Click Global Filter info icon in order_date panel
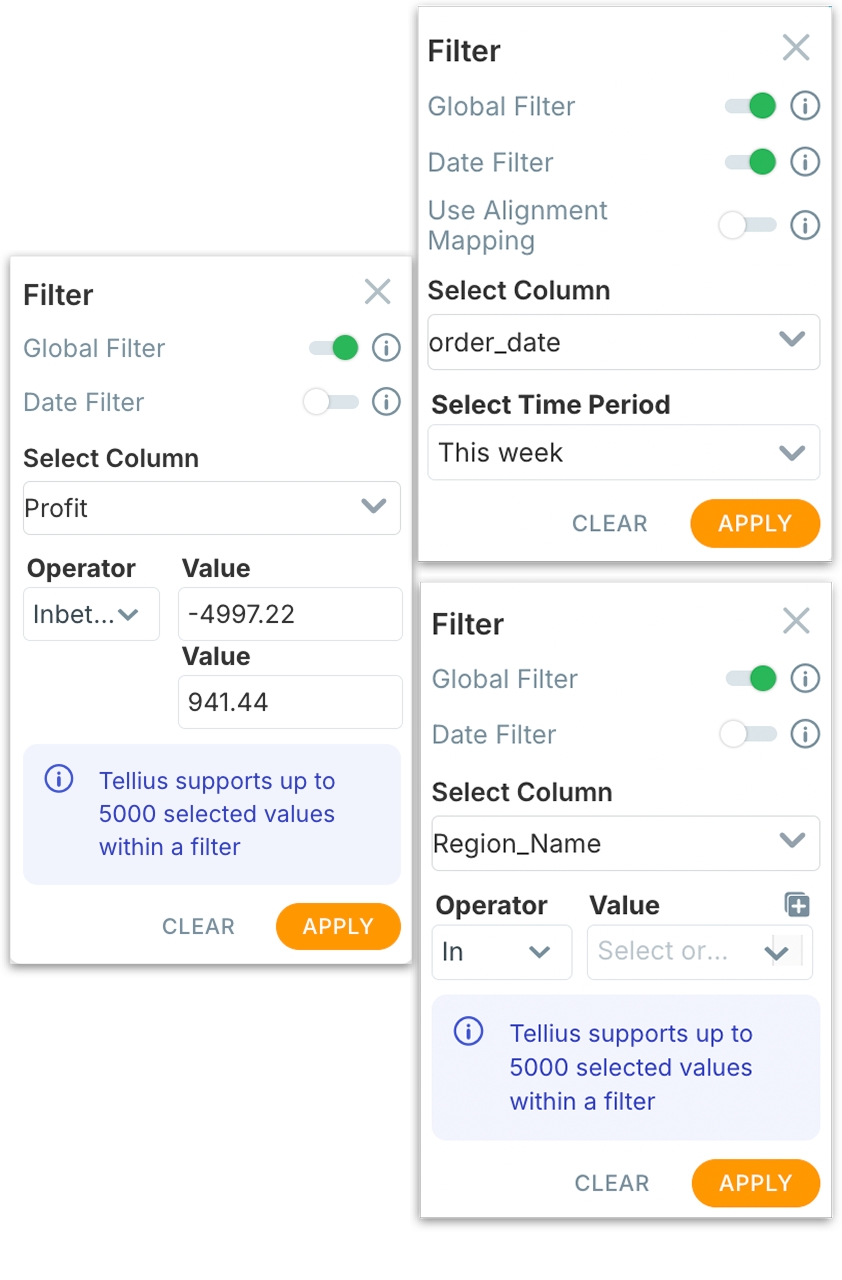842x1280 pixels. click(805, 106)
